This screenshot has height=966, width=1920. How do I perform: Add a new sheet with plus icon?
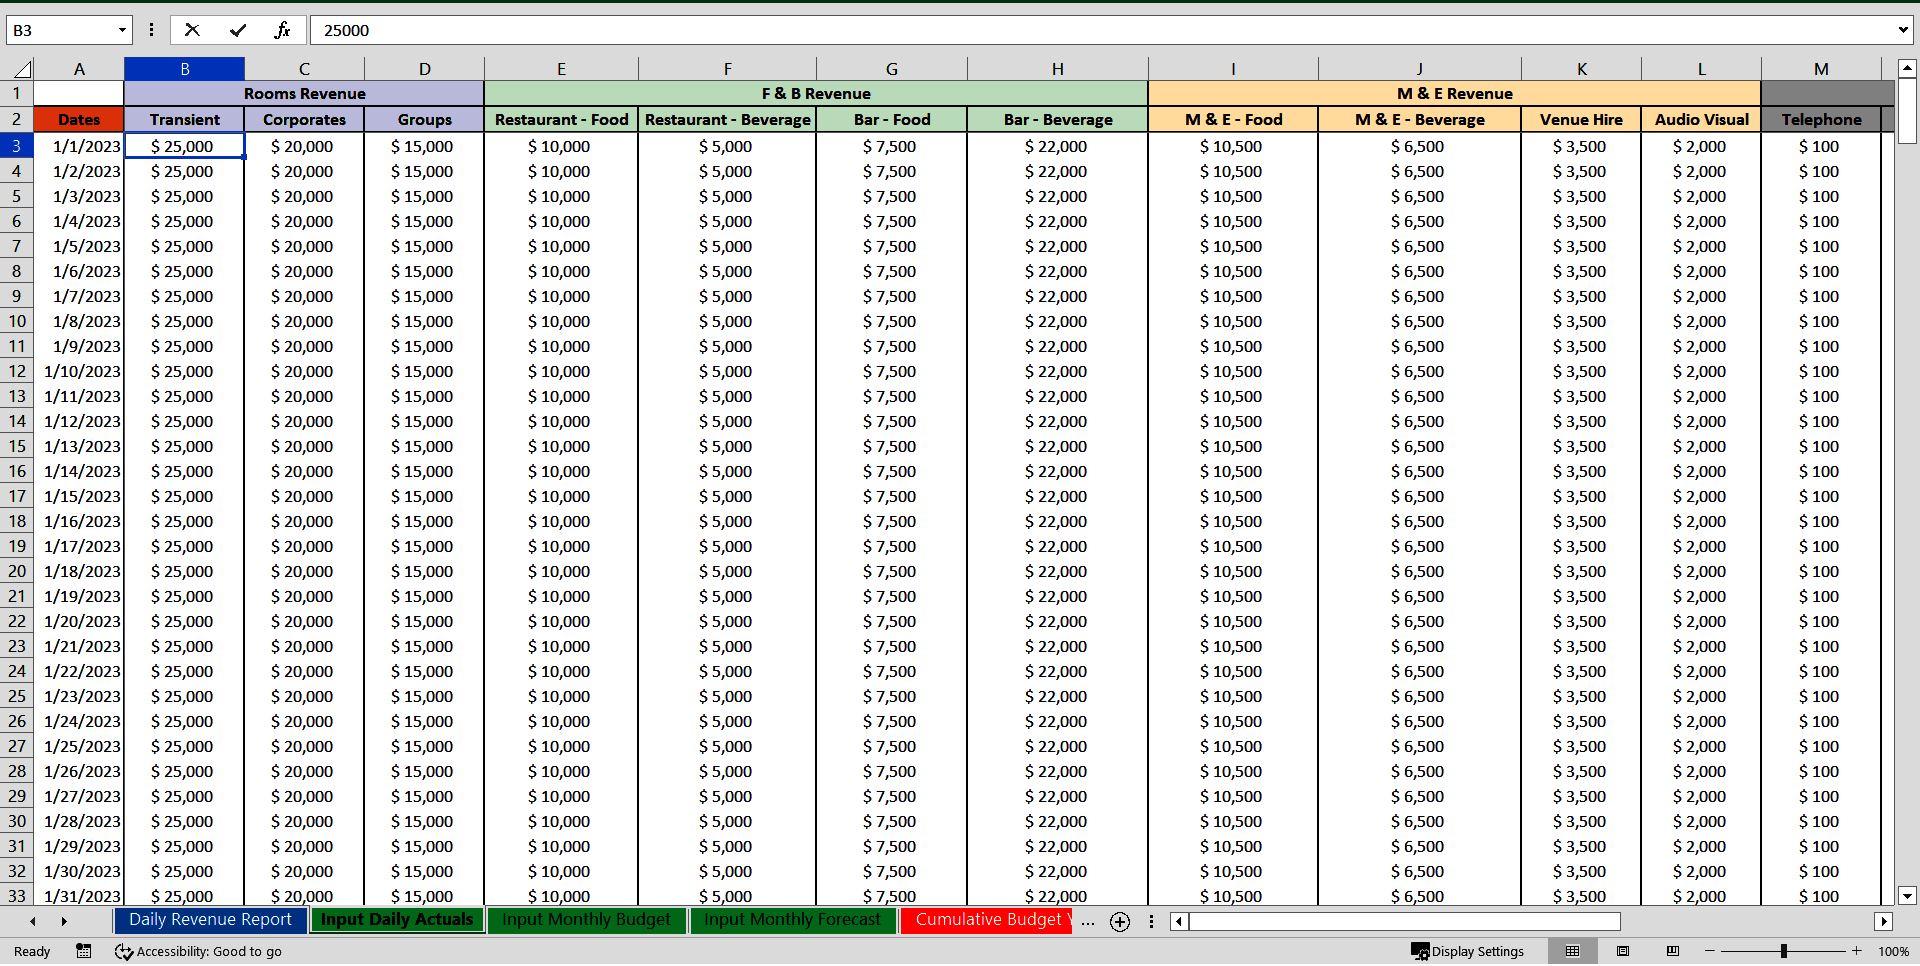pyautogui.click(x=1120, y=922)
